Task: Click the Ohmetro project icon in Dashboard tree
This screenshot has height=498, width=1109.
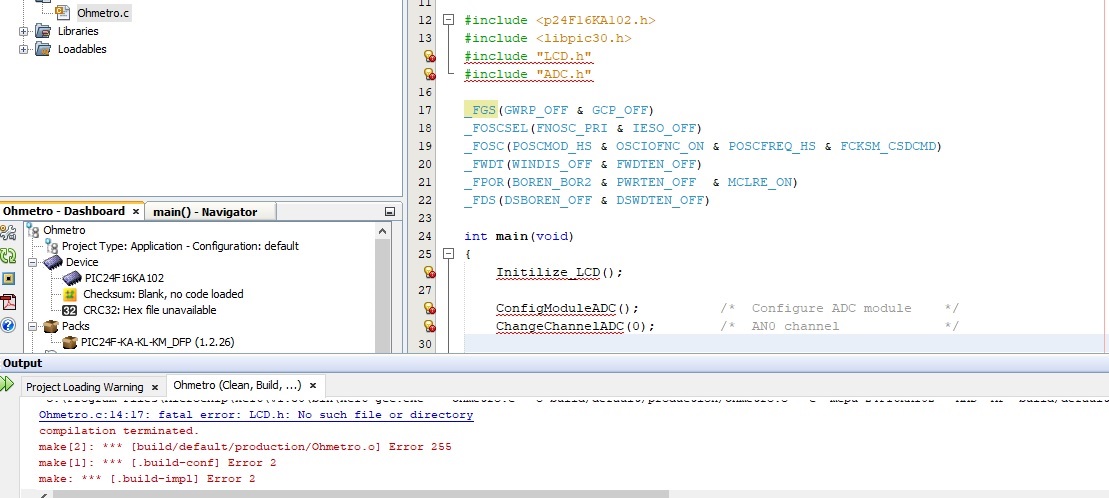Action: tap(33, 230)
